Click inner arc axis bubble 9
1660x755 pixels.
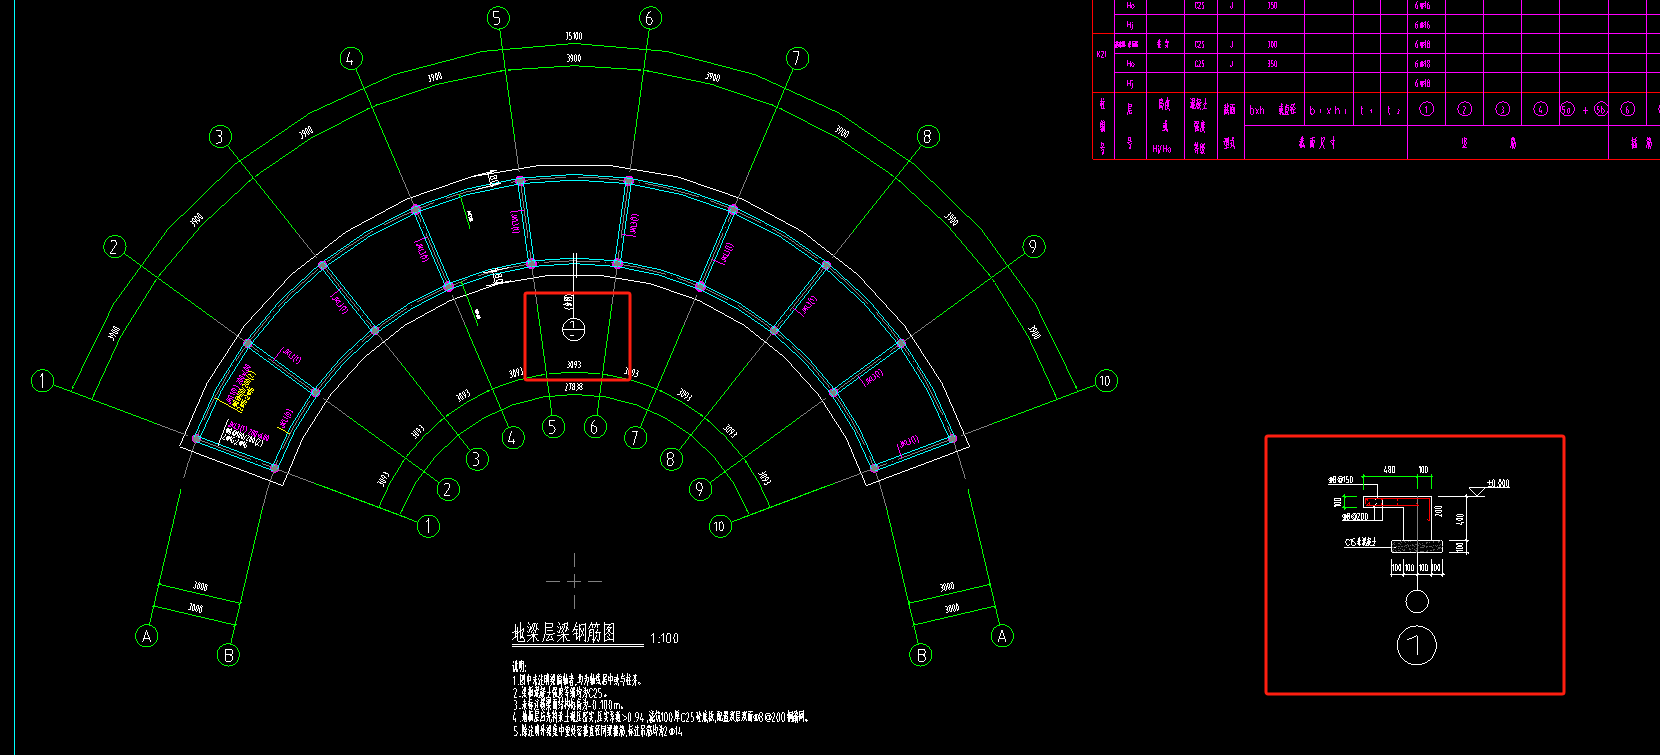point(700,488)
